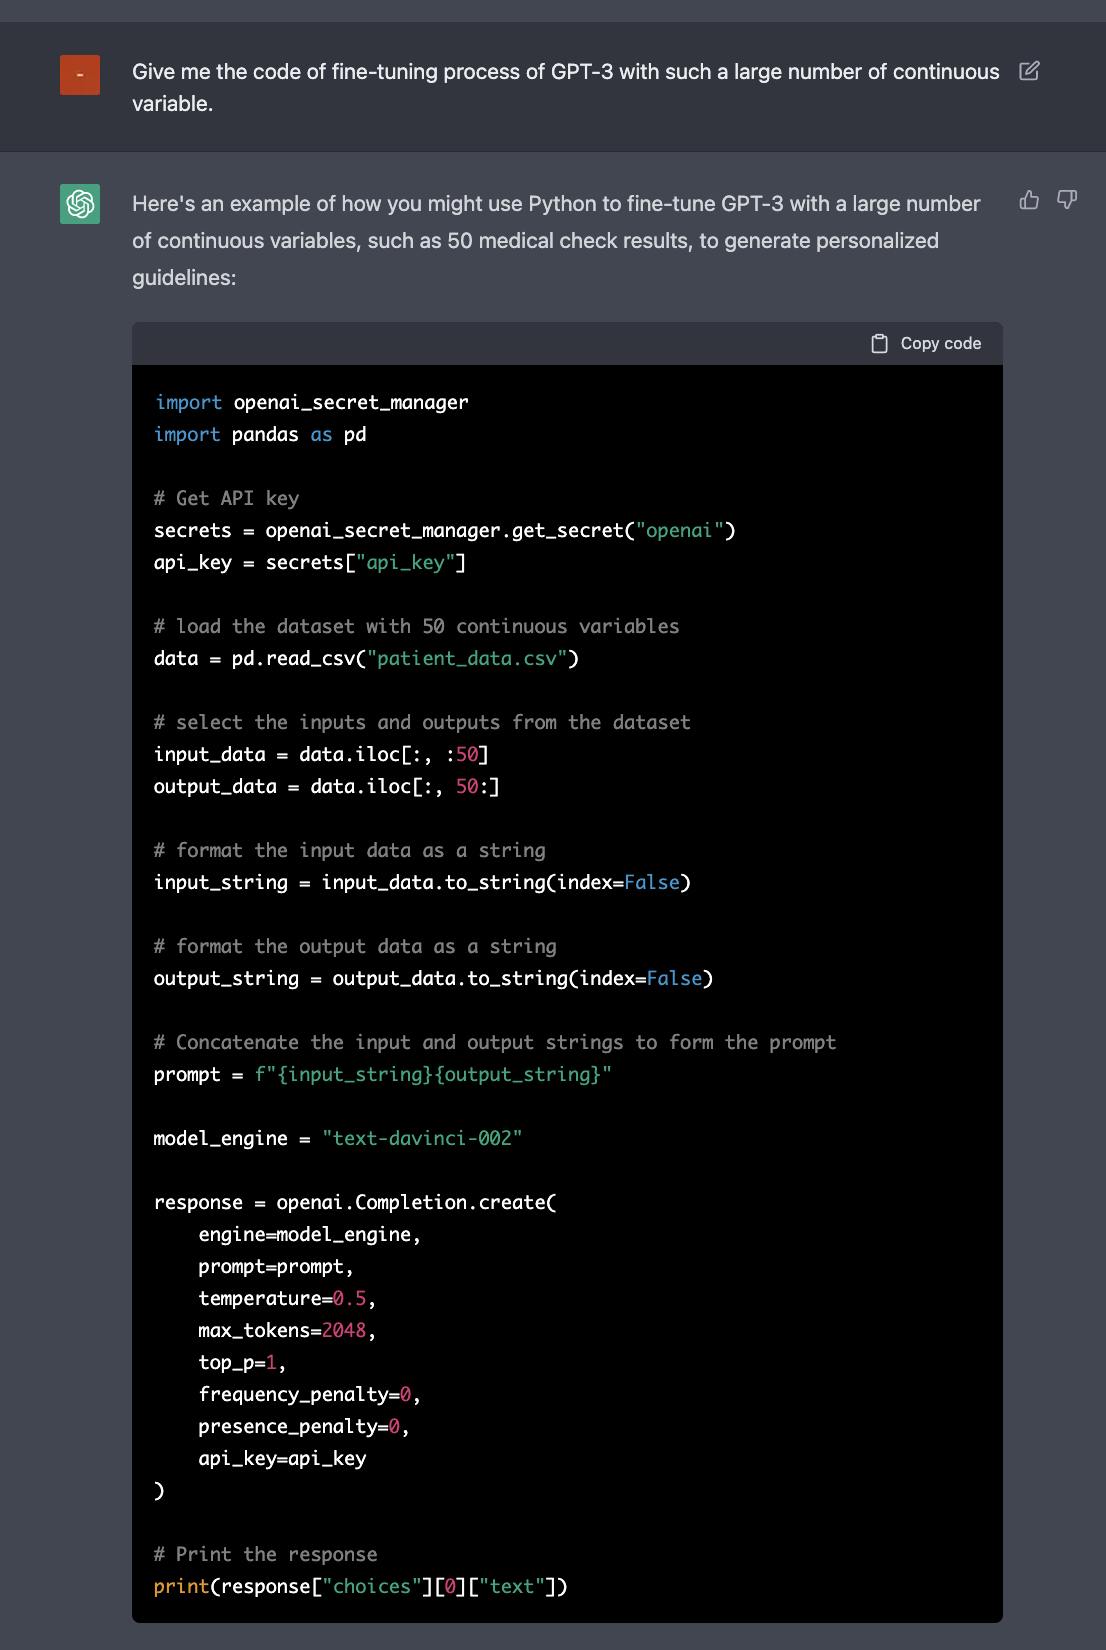Click the line starting "output_string = output_data.to_string"
This screenshot has width=1106, height=1650.
point(434,978)
